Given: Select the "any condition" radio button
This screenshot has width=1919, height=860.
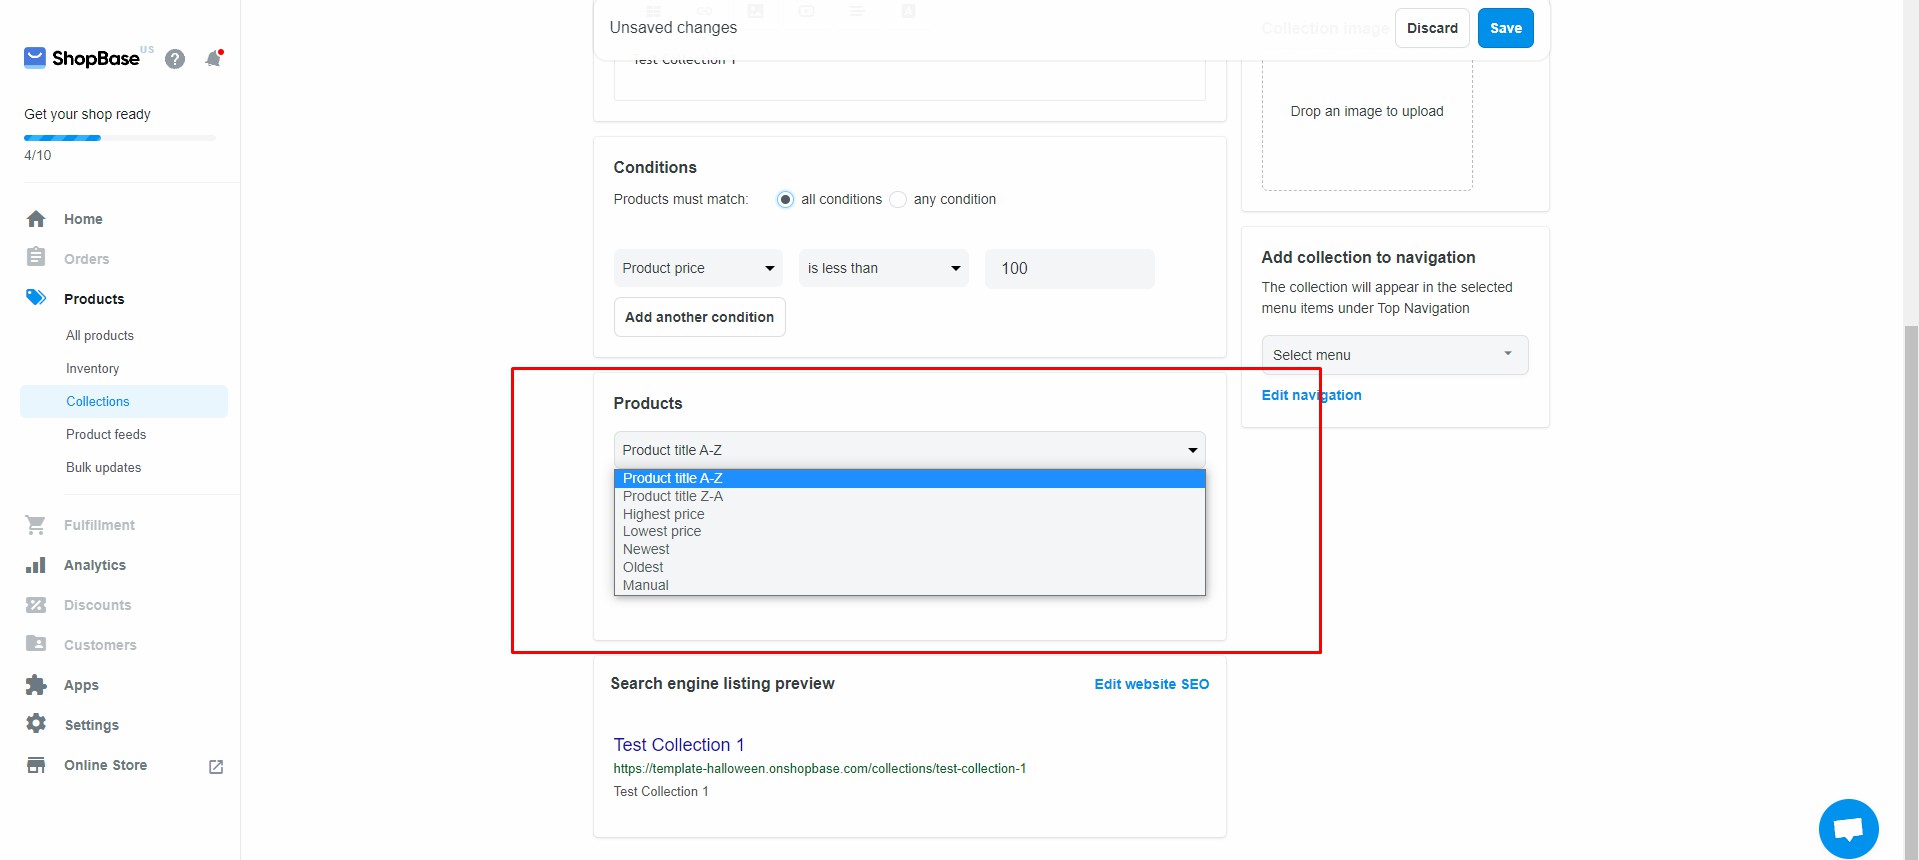Looking at the screenshot, I should pos(898,200).
